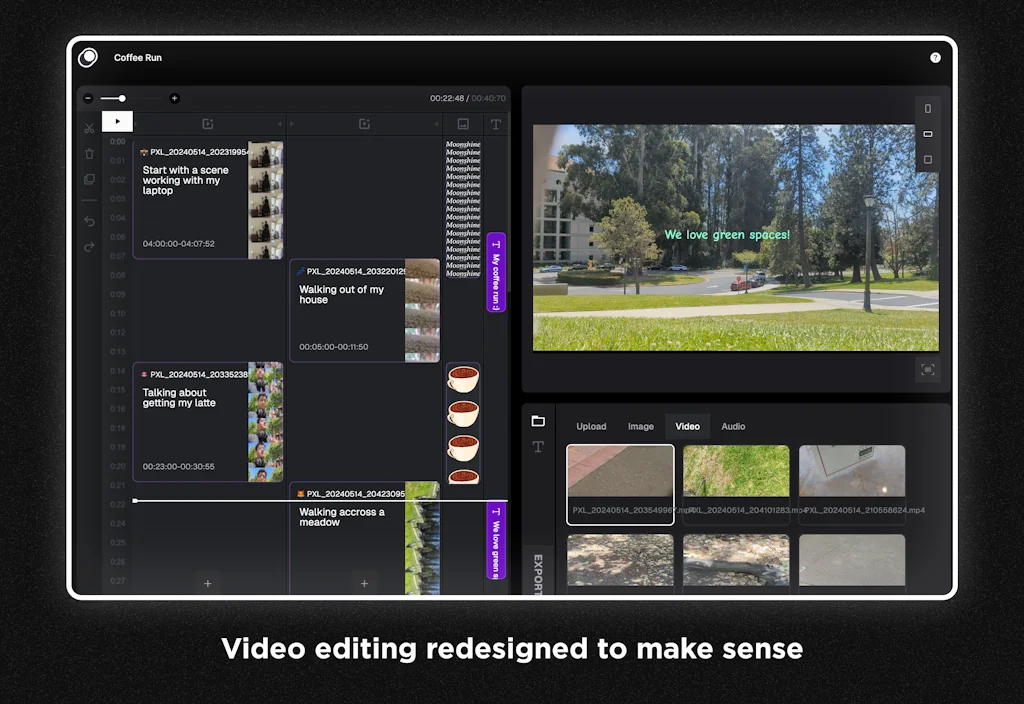The height and width of the screenshot is (704, 1024).
Task: Select portrait aspect ratio option
Action: pyautogui.click(x=927, y=108)
